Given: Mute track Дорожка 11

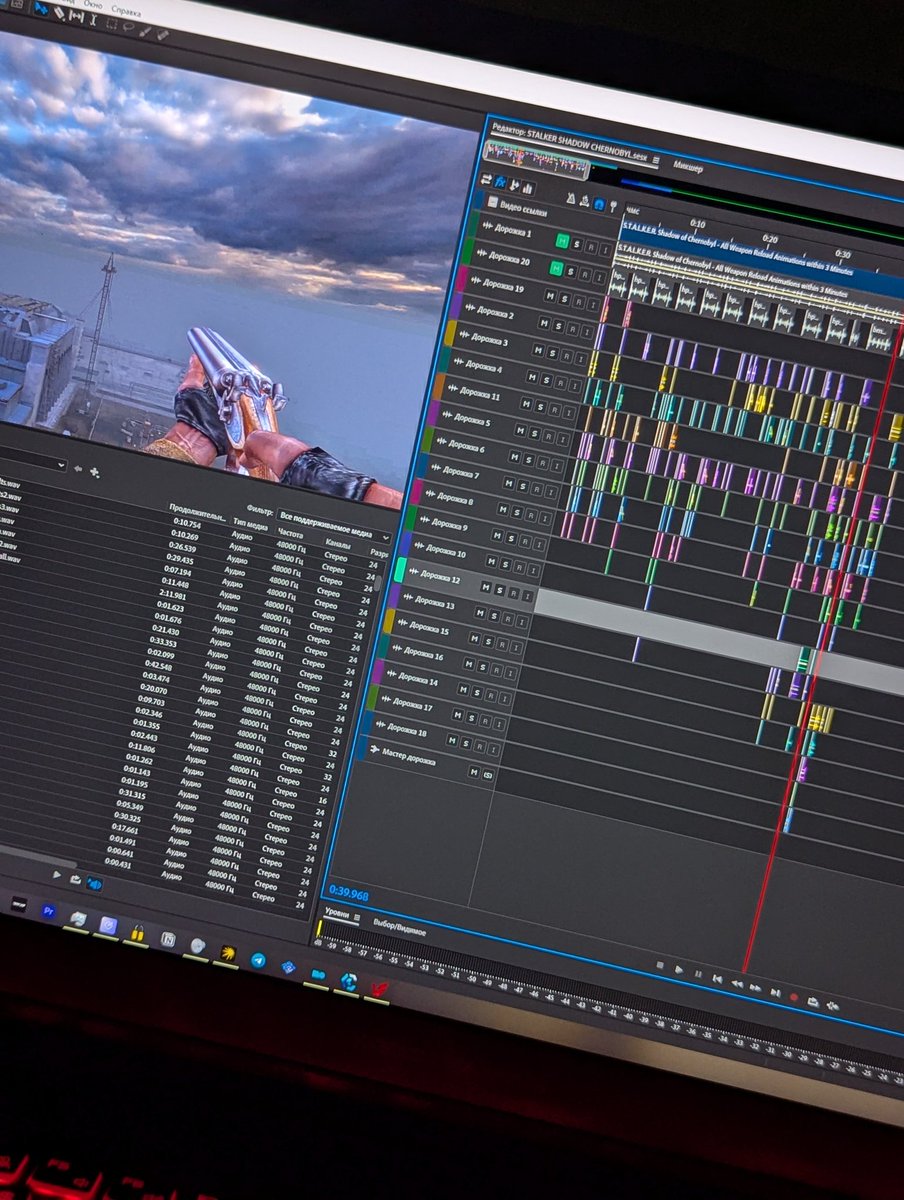Looking at the screenshot, I should click(526, 404).
